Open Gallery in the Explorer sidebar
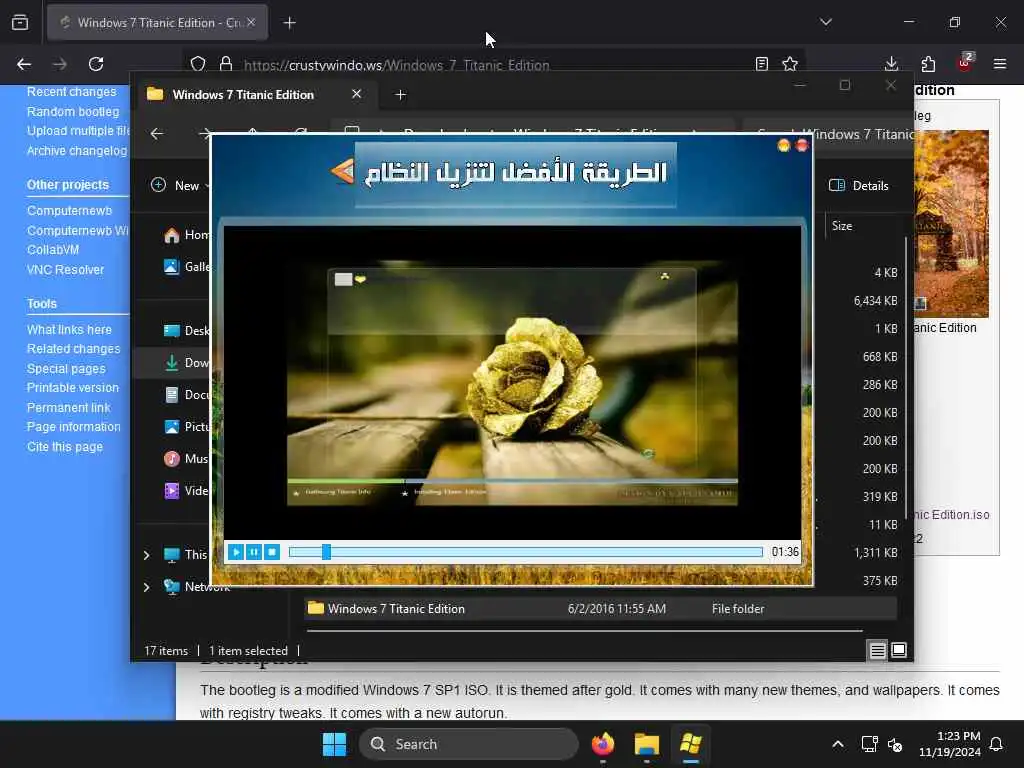The height and width of the screenshot is (768, 1024). coord(187,266)
